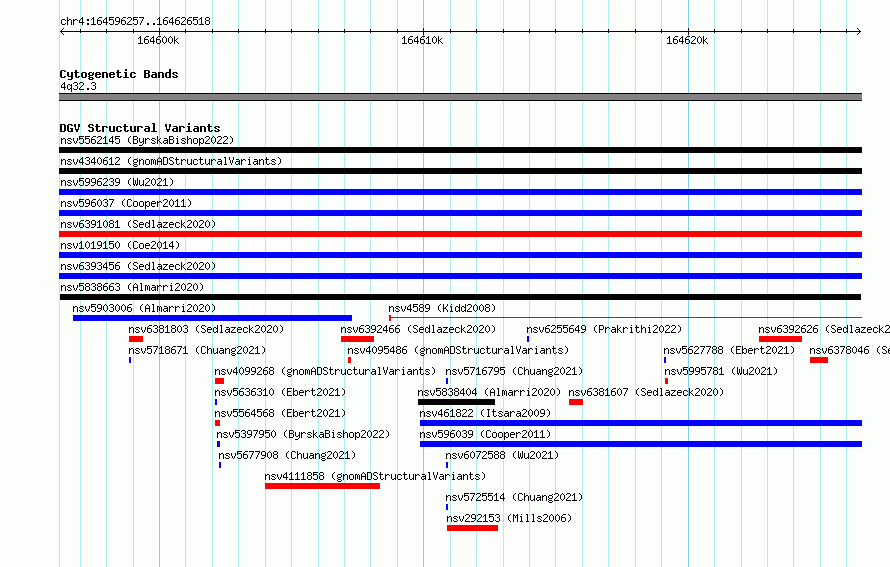
Task: Open nsv596039 (Cooper2011) label
Action: click(485, 434)
